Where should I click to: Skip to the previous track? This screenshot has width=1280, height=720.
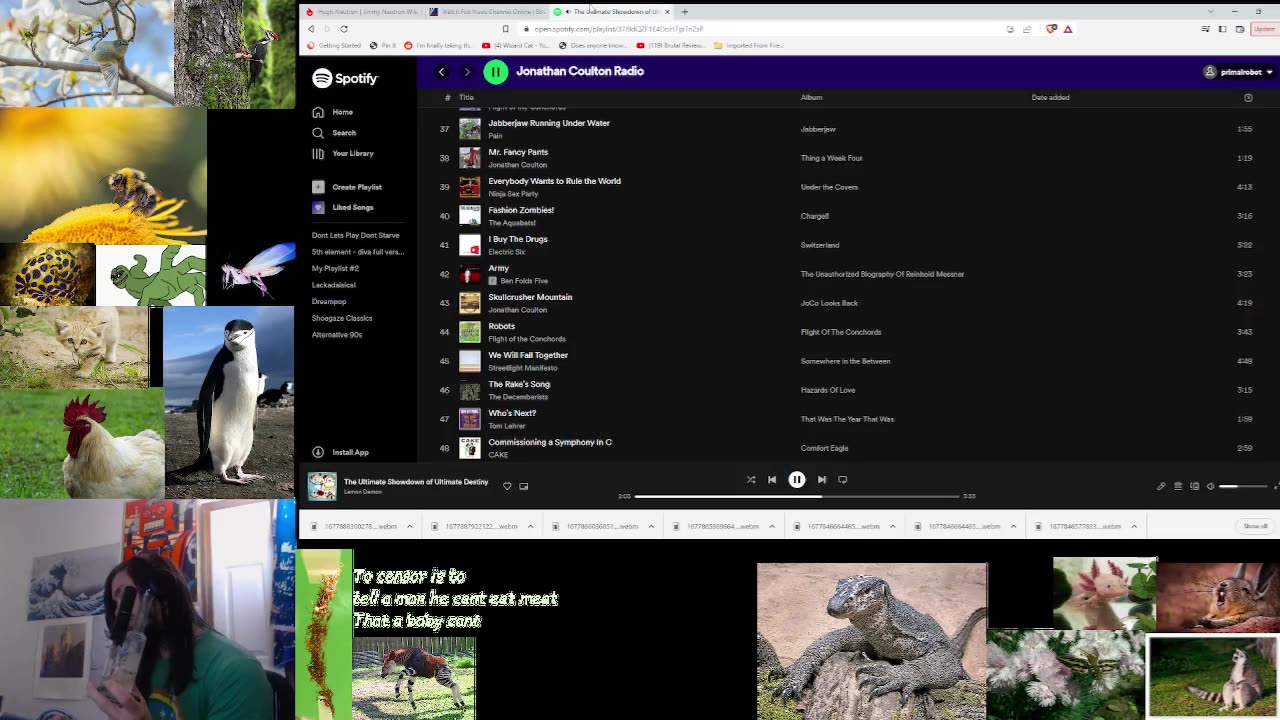[772, 480]
